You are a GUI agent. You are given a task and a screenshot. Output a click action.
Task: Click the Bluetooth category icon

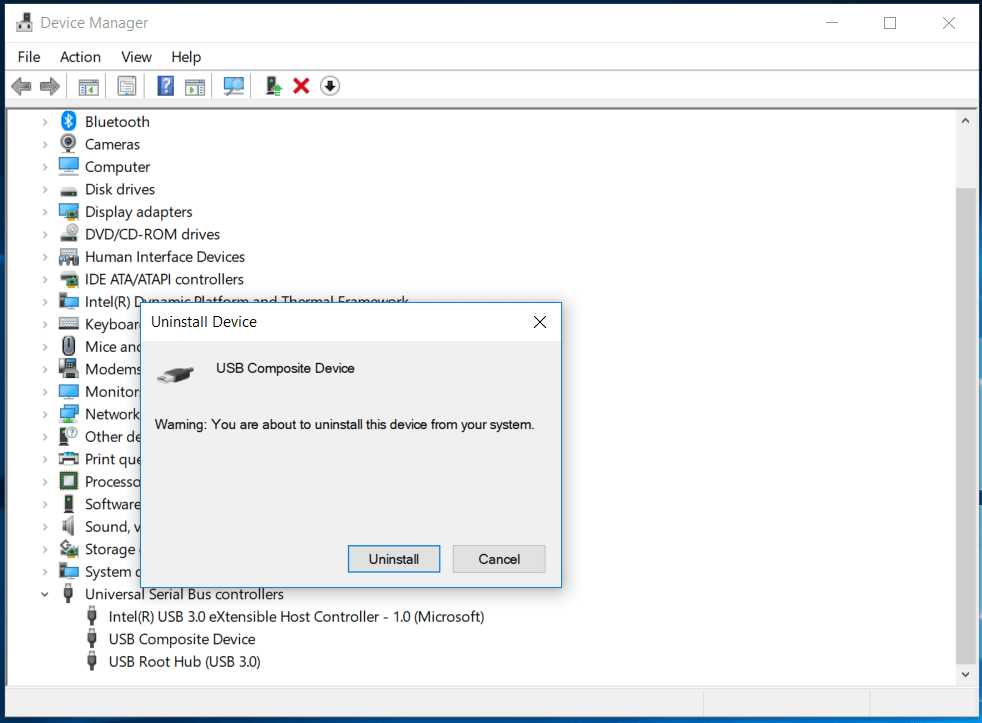coord(68,122)
